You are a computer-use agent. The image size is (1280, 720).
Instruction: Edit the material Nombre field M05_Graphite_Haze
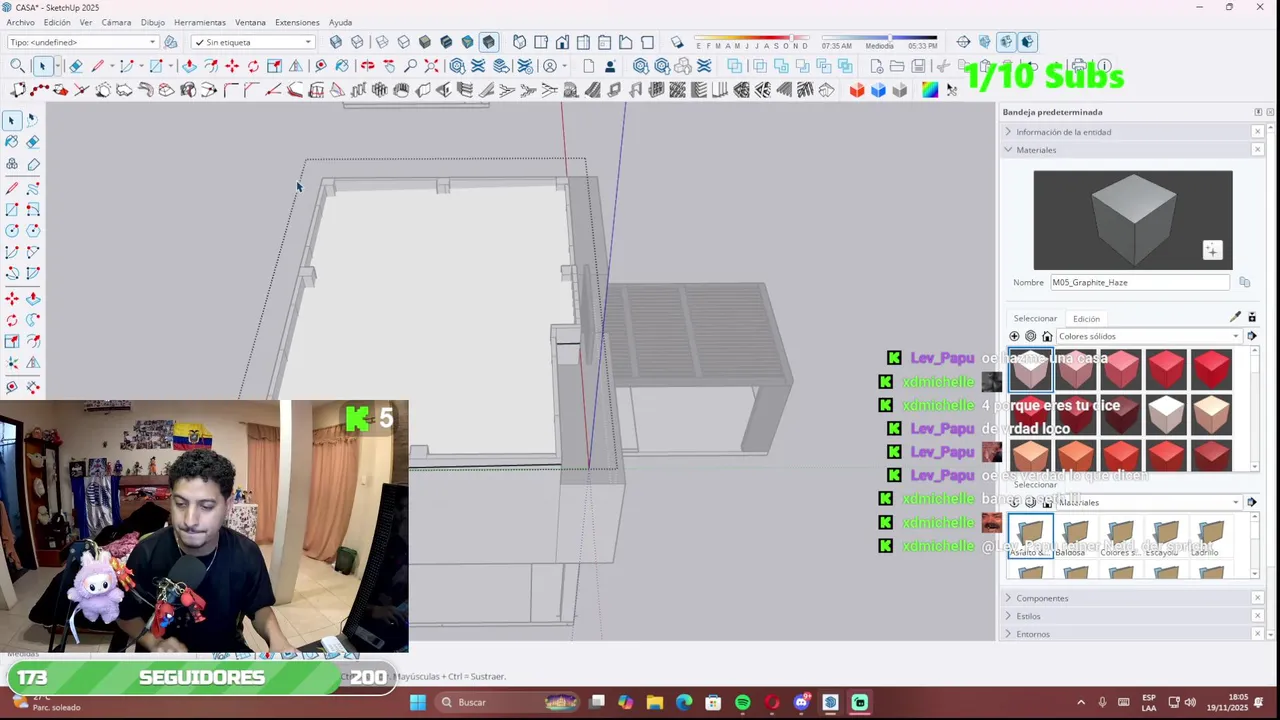click(x=1140, y=282)
